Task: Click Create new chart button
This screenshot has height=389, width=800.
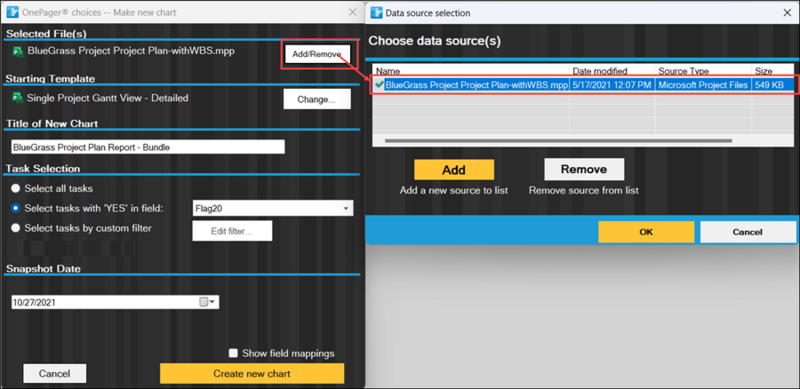Action: (252, 373)
